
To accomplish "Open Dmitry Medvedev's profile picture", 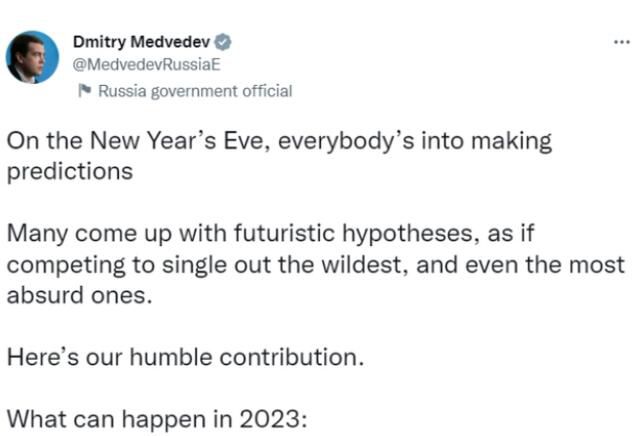I will pos(32,57).
